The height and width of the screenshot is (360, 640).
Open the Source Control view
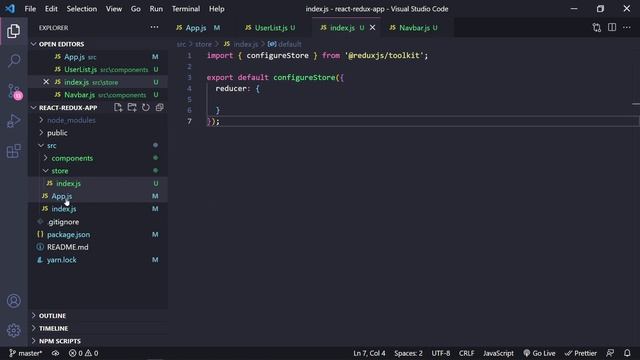tap(14, 91)
